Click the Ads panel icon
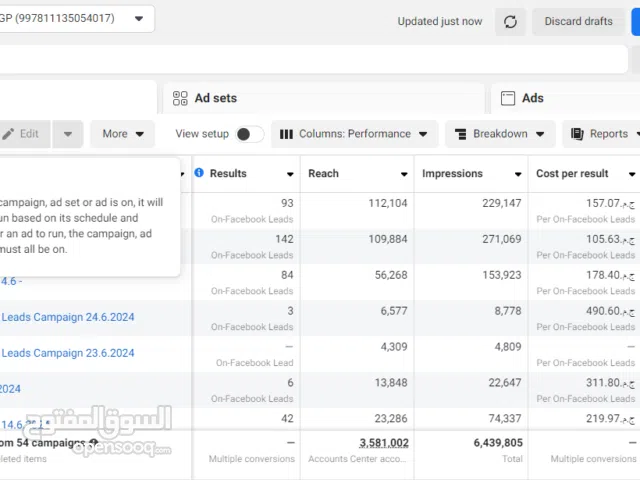This screenshot has width=640, height=480. click(507, 98)
